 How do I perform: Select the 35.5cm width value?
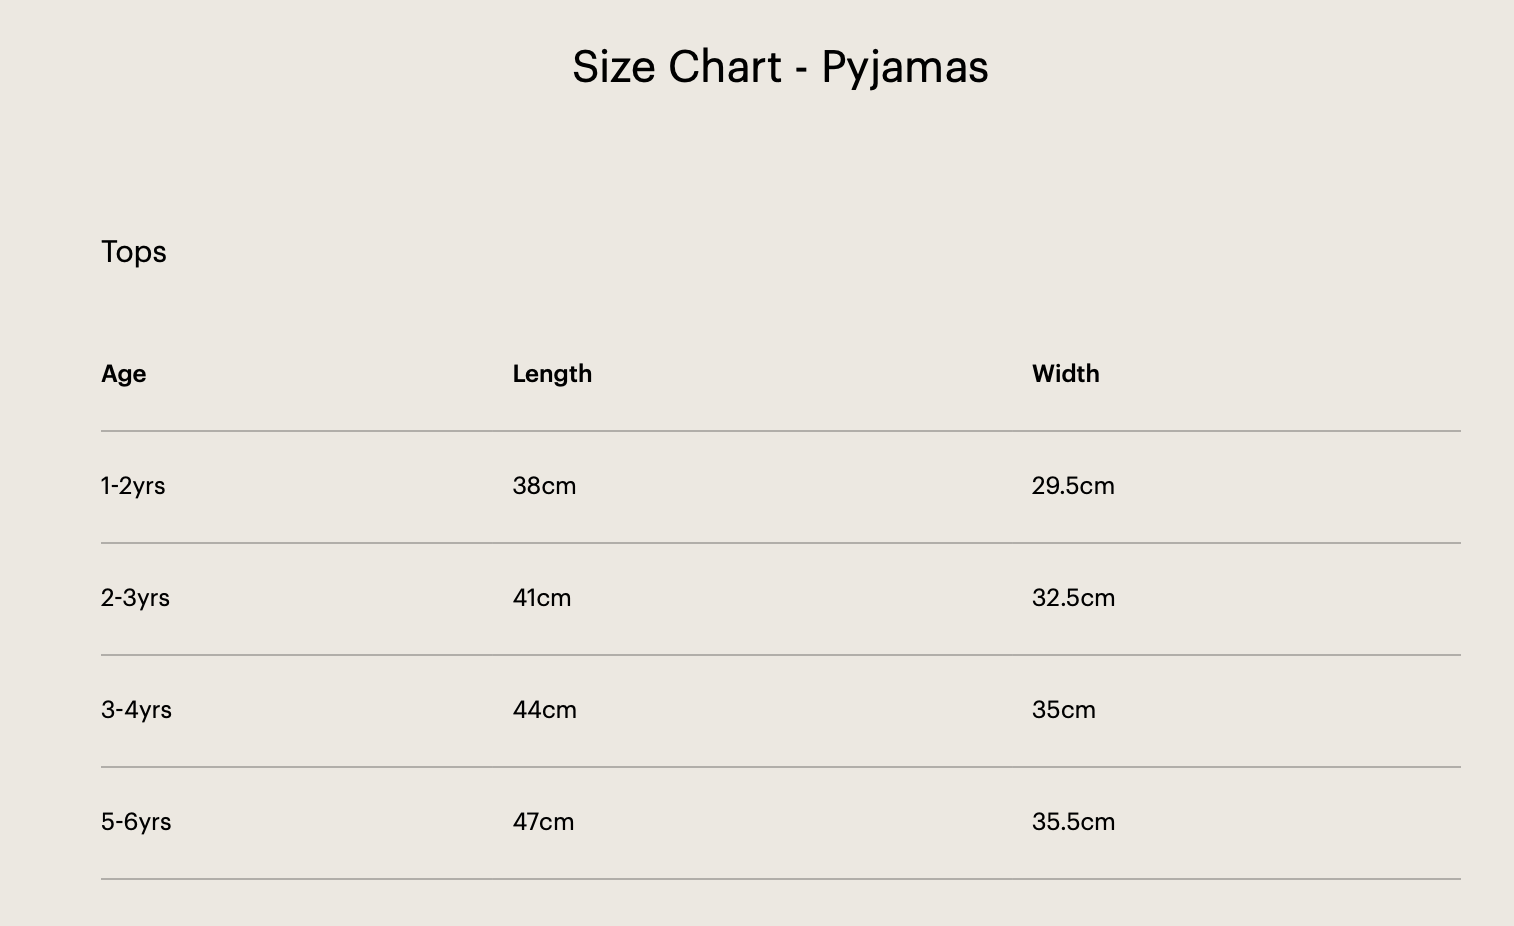click(x=1073, y=822)
